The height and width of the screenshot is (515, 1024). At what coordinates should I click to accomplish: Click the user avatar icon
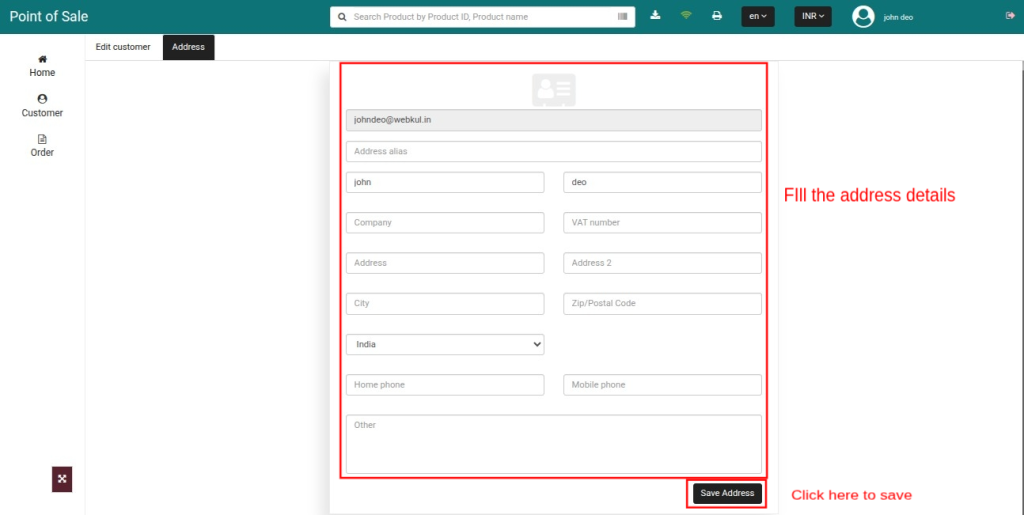point(863,16)
